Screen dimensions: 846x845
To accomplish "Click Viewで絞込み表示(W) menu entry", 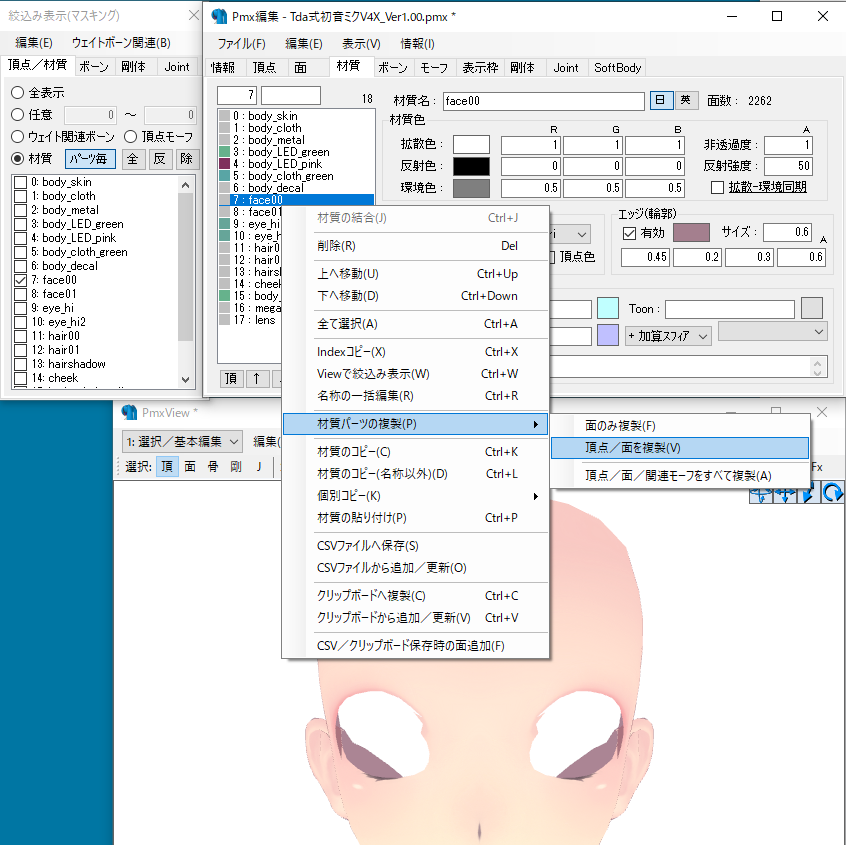I will (x=415, y=373).
